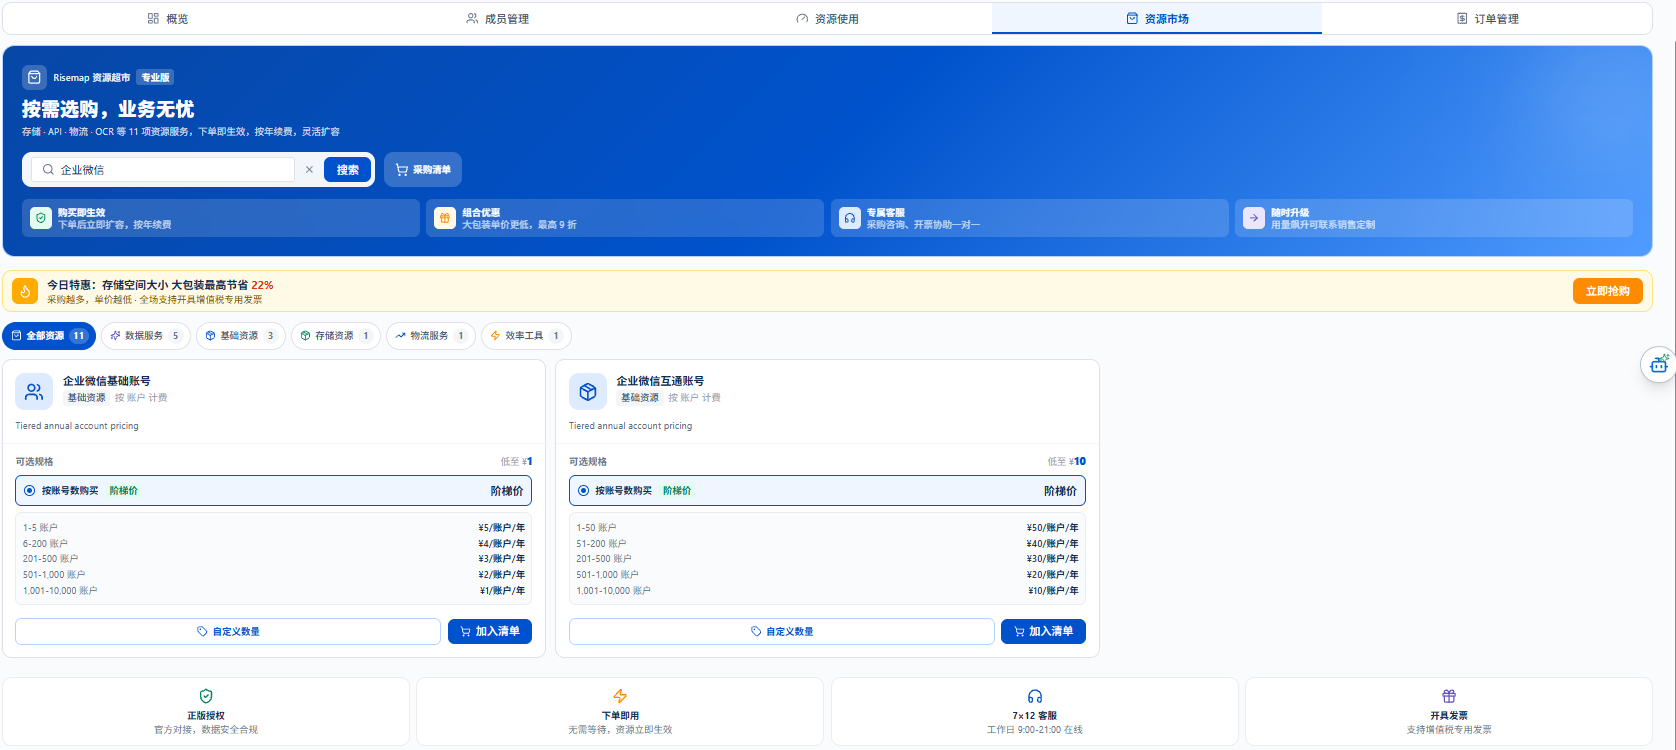Viewport: 1676px width, 750px height.
Task: Filter resources by 存储资源
Action: click(336, 336)
